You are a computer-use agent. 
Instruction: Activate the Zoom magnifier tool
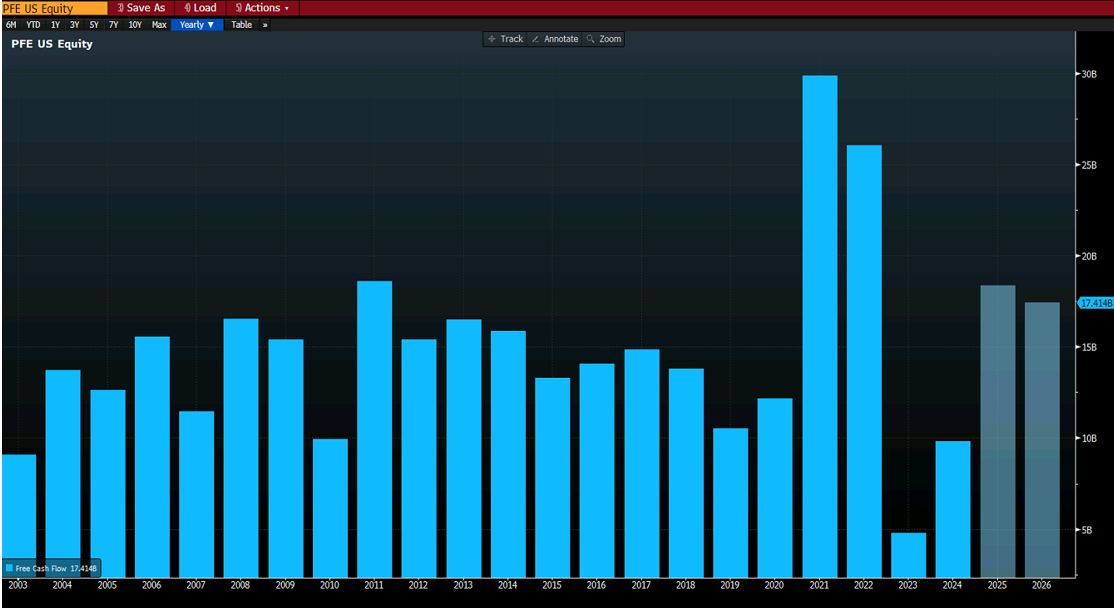click(604, 39)
